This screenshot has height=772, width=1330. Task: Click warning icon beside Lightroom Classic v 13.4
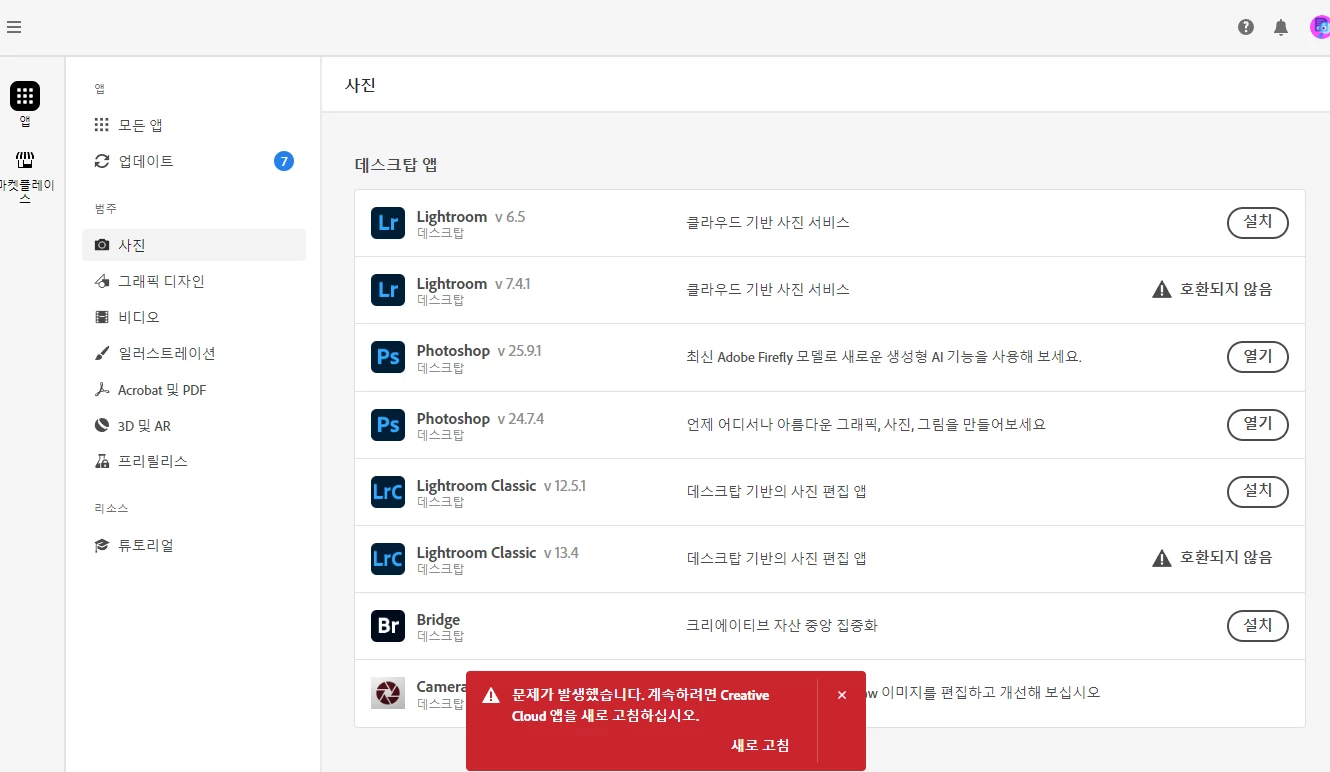[1161, 558]
